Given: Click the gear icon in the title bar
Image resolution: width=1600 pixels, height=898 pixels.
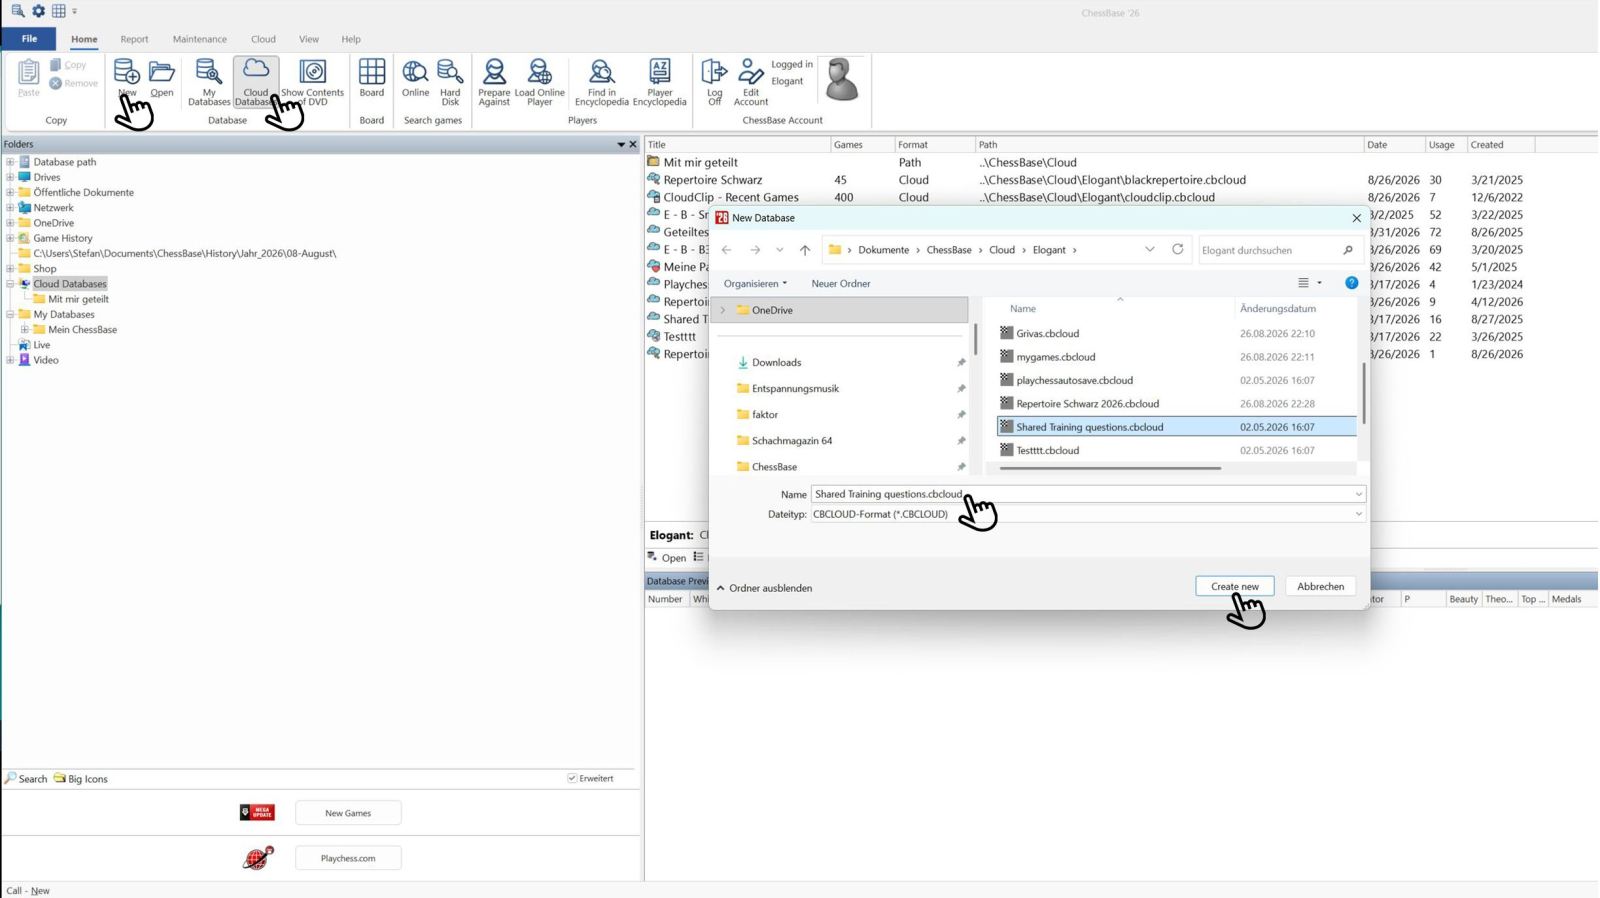Looking at the screenshot, I should point(38,11).
